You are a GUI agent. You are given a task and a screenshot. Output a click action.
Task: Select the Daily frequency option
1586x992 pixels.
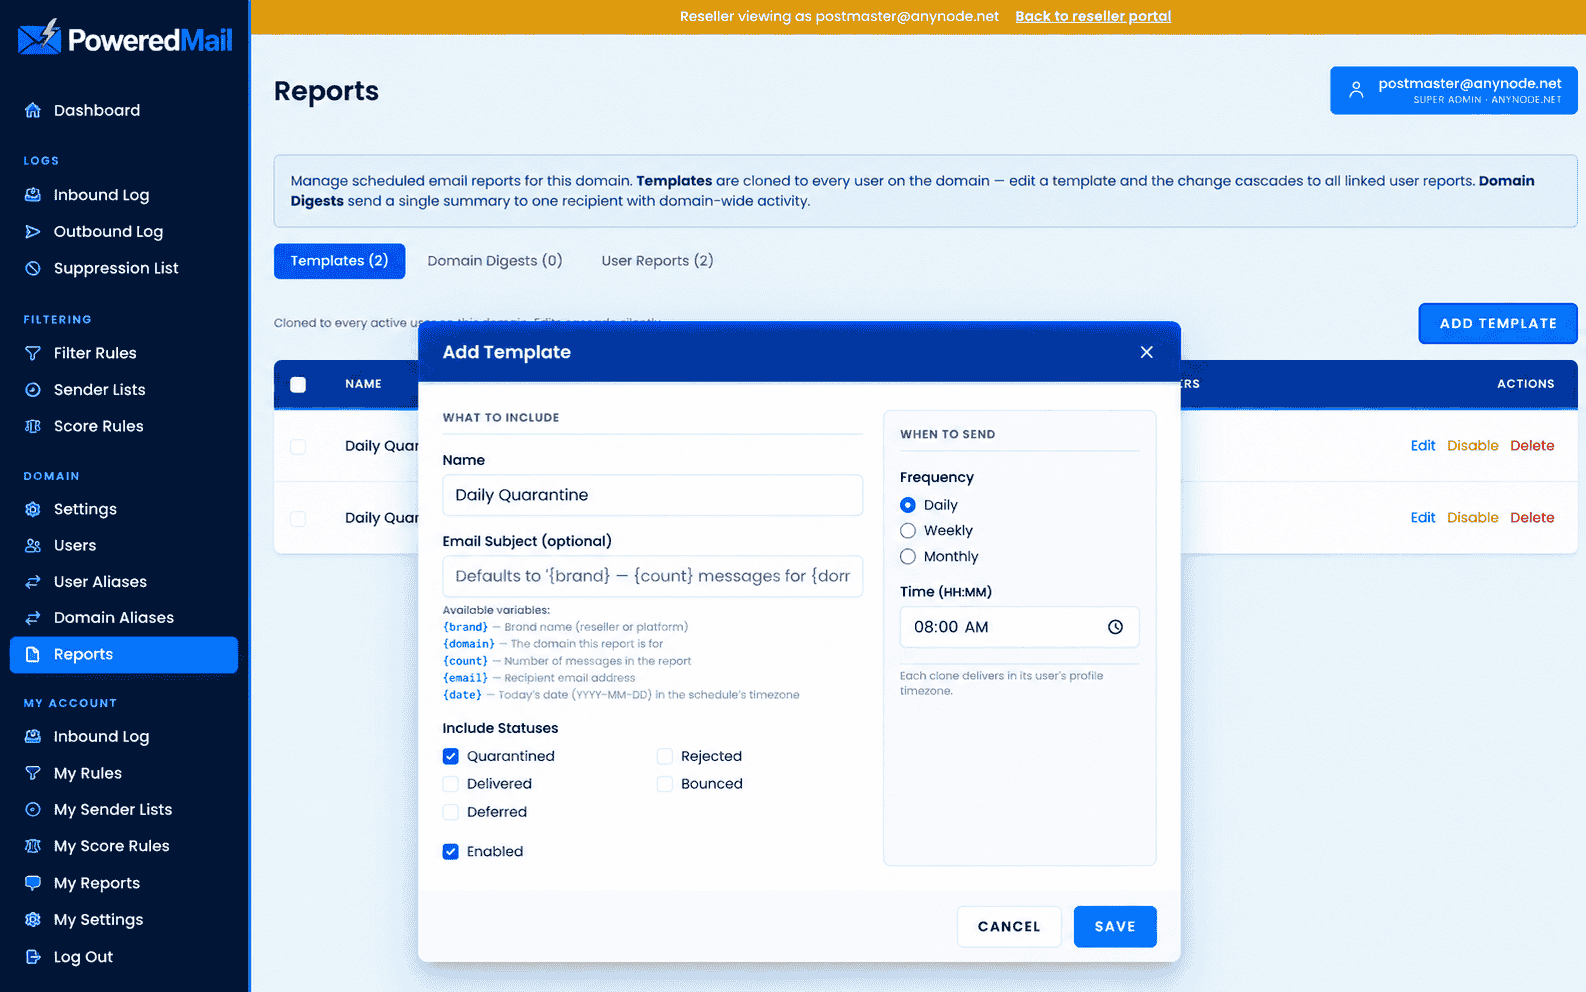pyautogui.click(x=908, y=505)
